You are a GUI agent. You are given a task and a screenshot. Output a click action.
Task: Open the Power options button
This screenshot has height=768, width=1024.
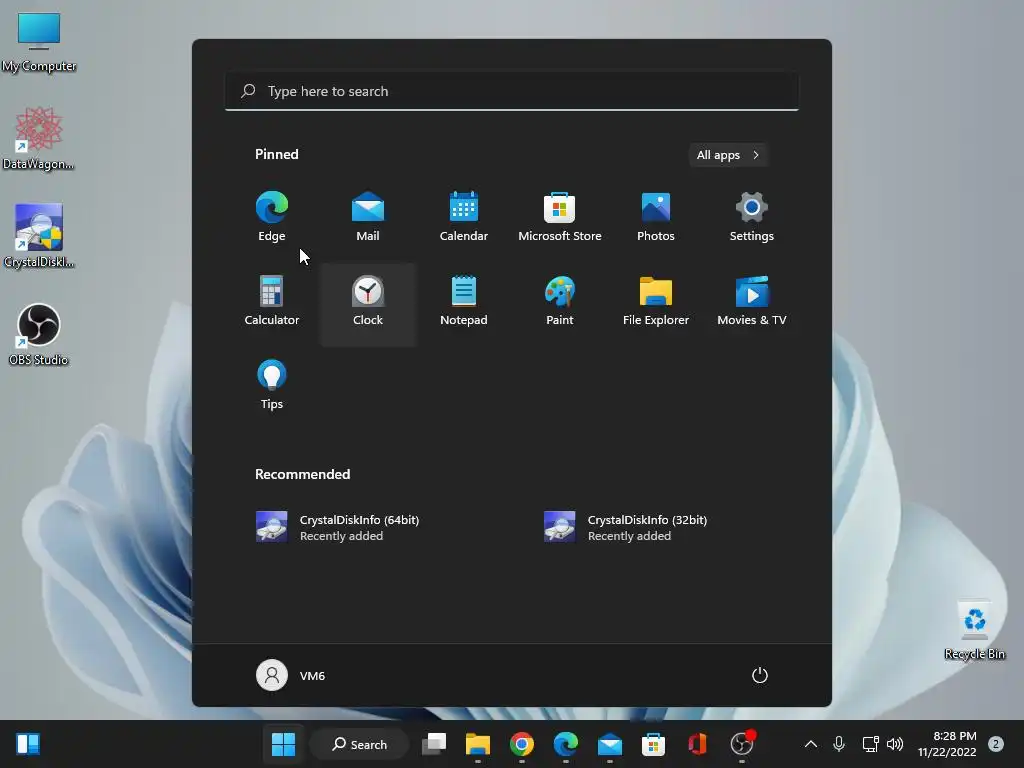pyautogui.click(x=760, y=675)
